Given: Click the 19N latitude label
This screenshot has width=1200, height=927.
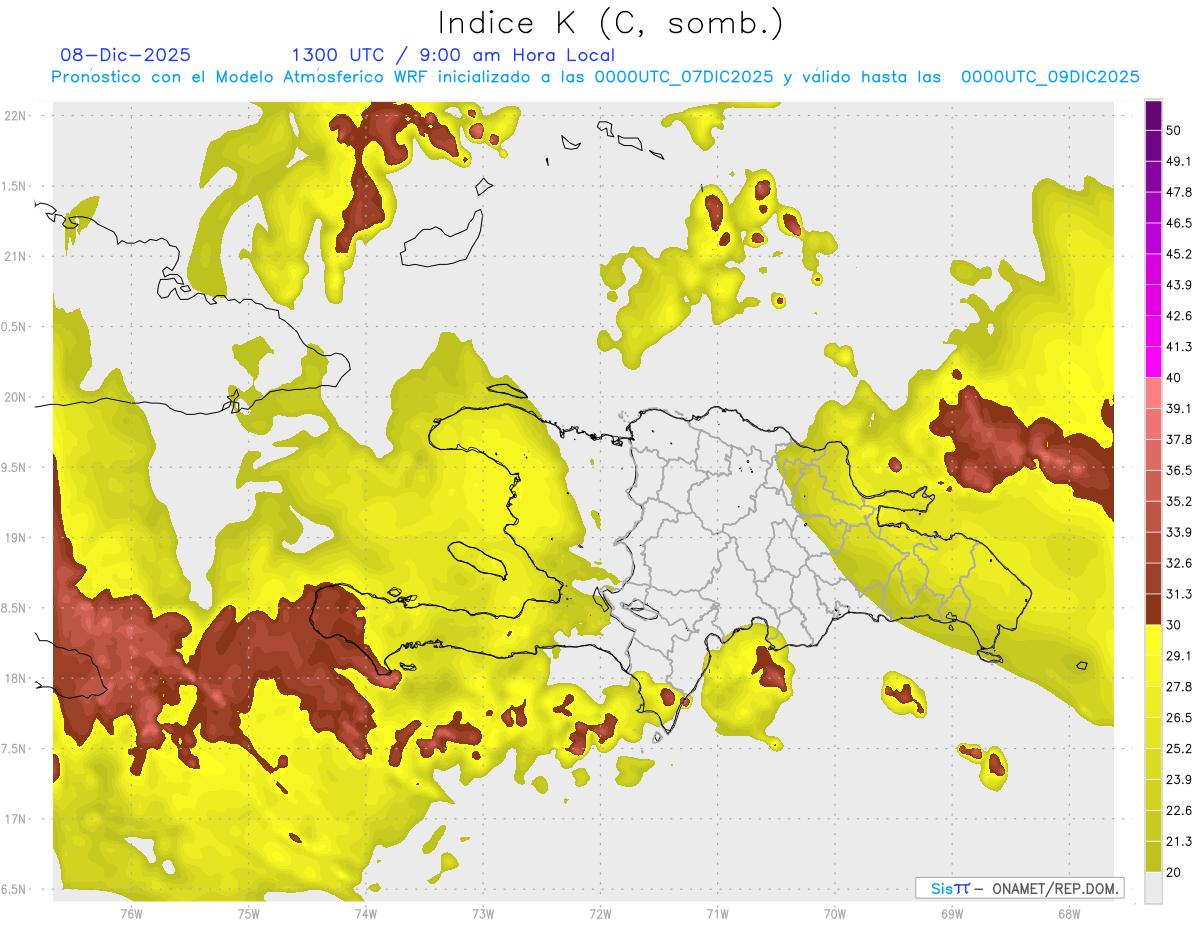Looking at the screenshot, I should (x=15, y=538).
